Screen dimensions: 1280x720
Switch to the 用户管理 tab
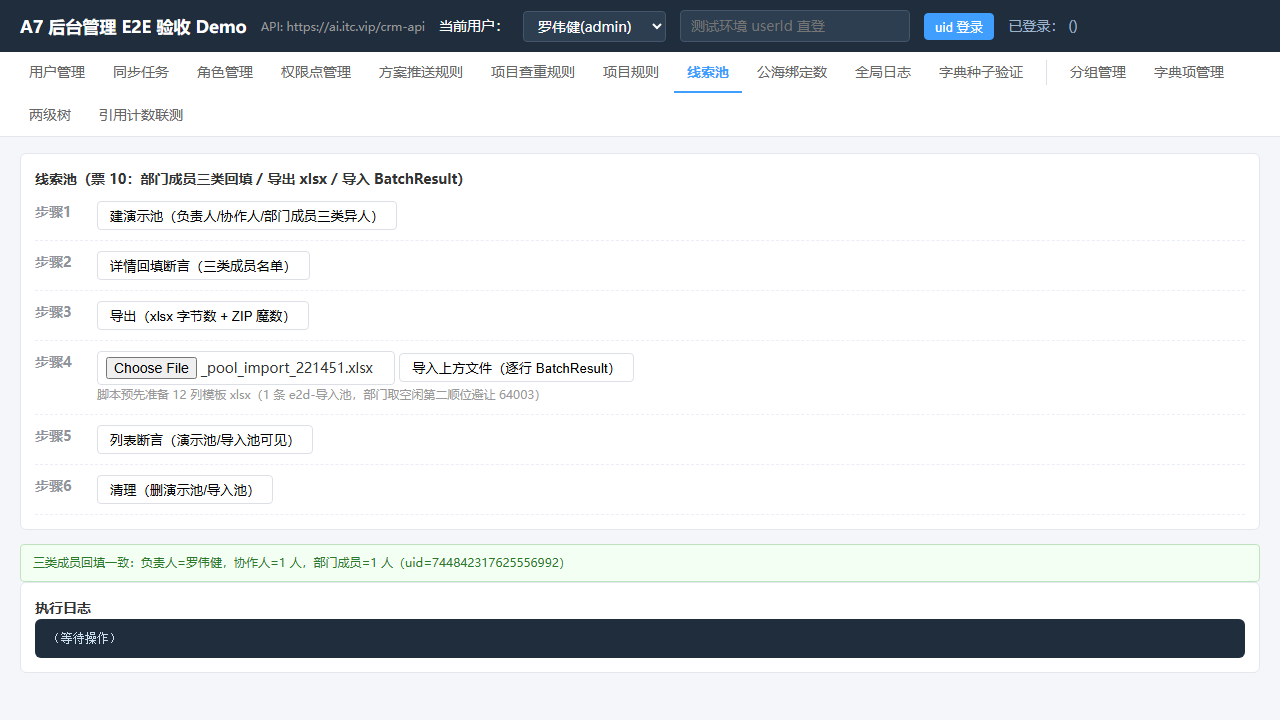pyautogui.click(x=57, y=72)
